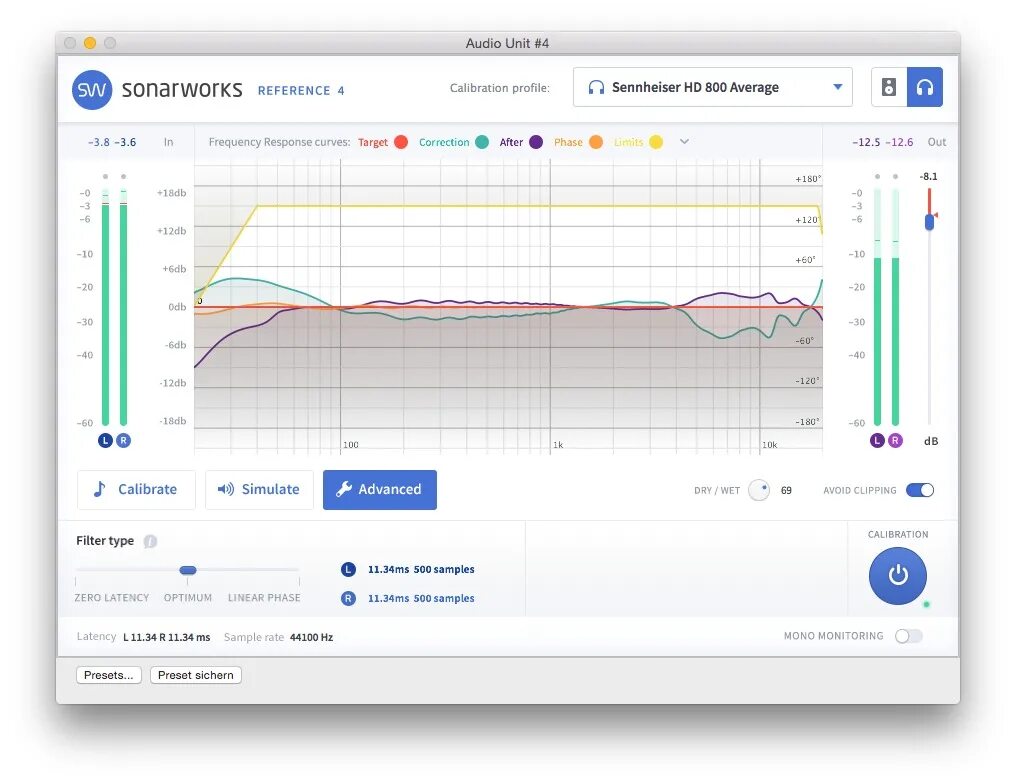
Task: Click the Preset sichern button
Action: (x=196, y=675)
